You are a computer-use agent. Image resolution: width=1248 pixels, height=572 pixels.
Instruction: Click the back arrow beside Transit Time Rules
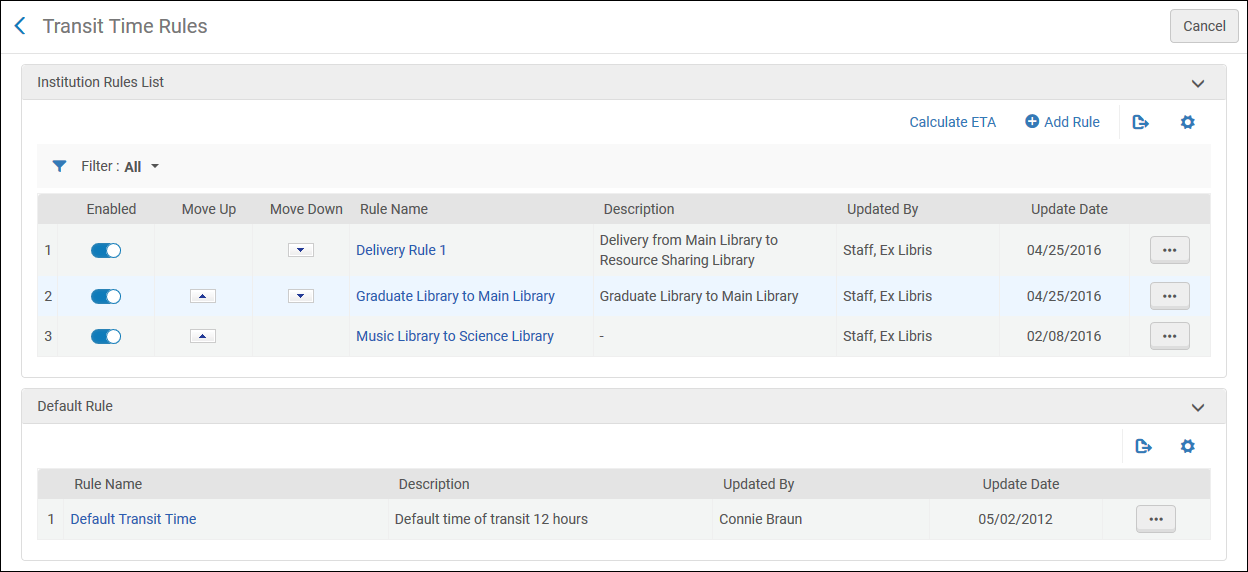coord(20,27)
